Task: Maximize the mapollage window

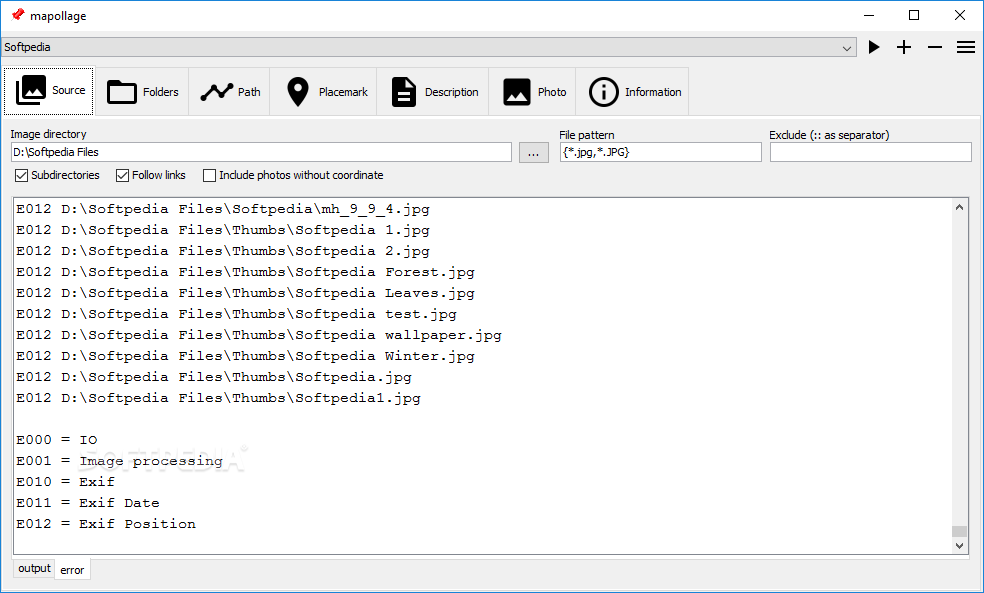Action: pyautogui.click(x=914, y=15)
